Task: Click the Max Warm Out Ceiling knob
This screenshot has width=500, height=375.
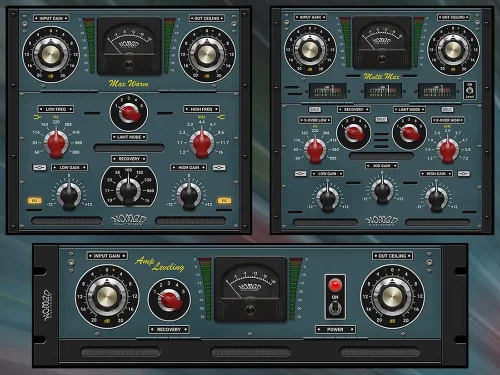Action: point(207,54)
